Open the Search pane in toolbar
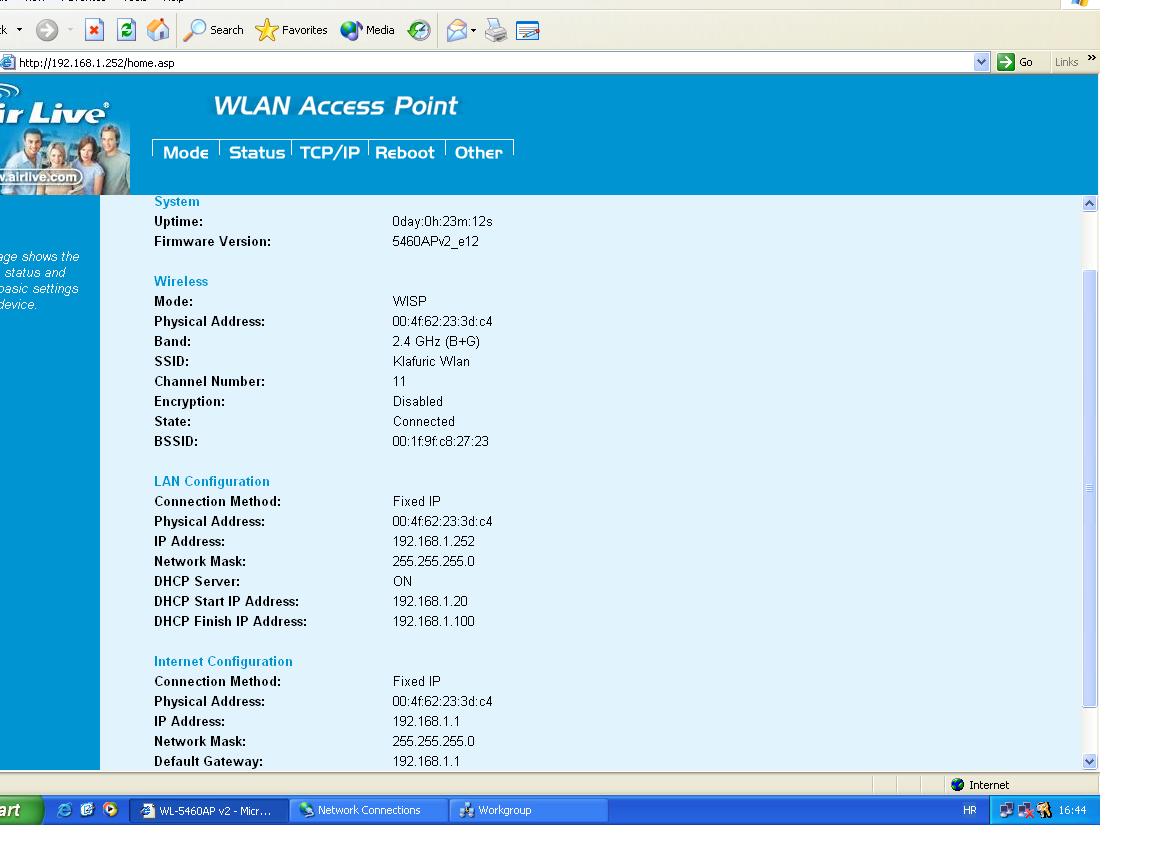The width and height of the screenshot is (1152, 864). tap(213, 30)
